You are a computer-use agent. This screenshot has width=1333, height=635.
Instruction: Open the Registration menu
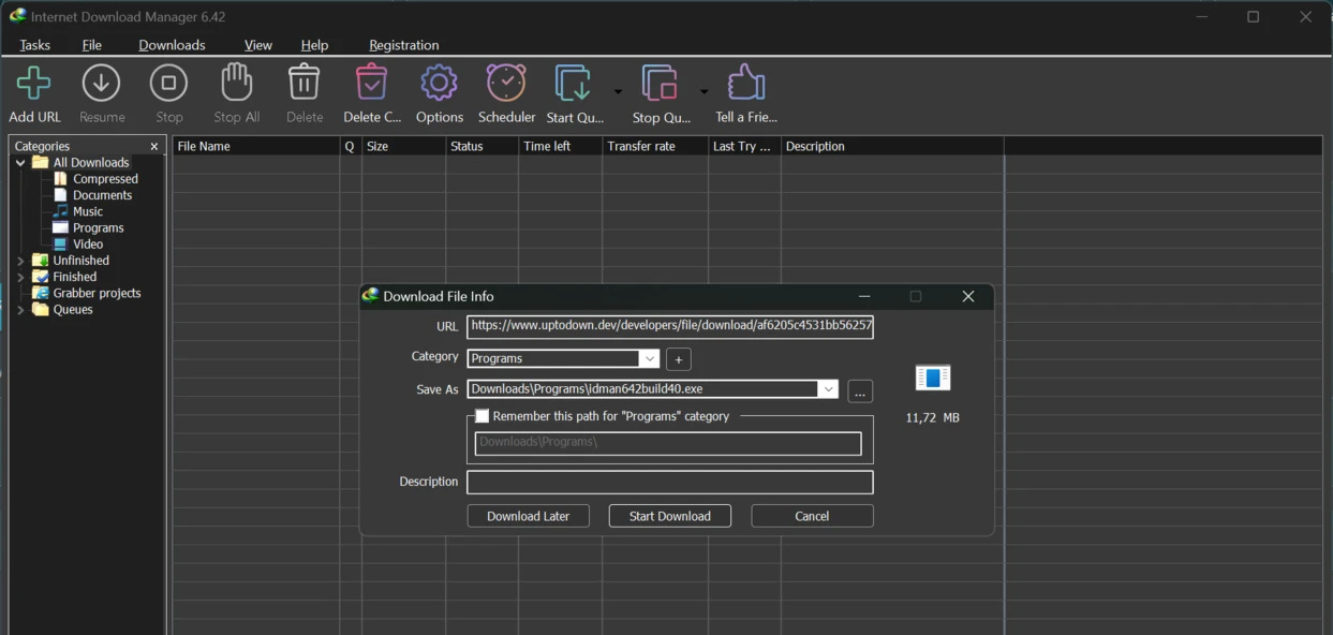[x=404, y=45]
